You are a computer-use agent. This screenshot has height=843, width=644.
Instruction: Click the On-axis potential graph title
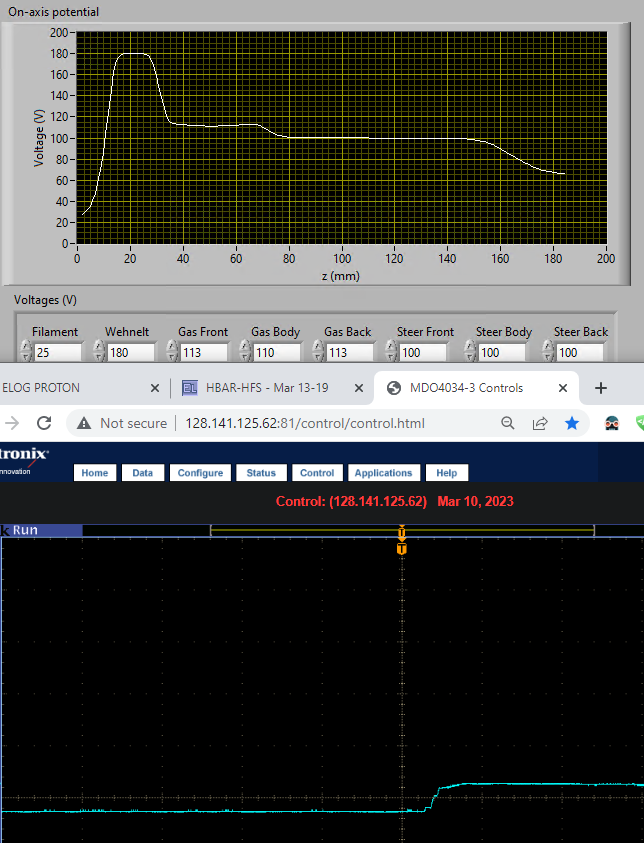tap(54, 12)
